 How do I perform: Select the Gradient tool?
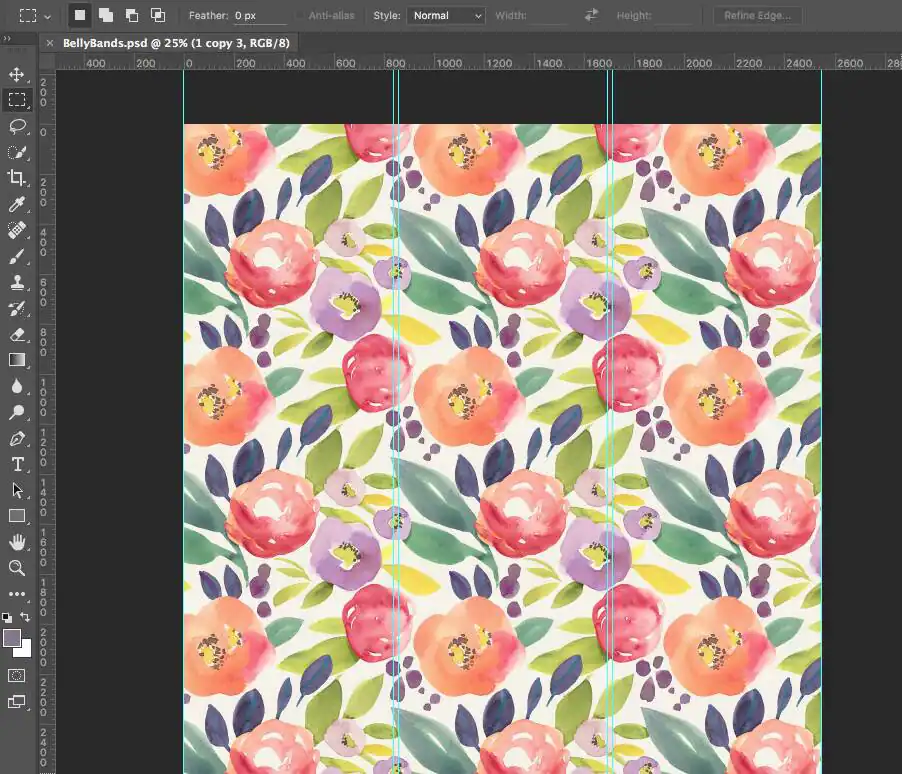pyautogui.click(x=17, y=360)
